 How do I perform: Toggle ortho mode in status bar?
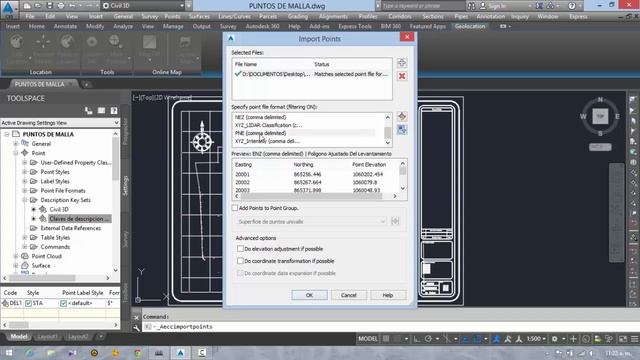416,339
